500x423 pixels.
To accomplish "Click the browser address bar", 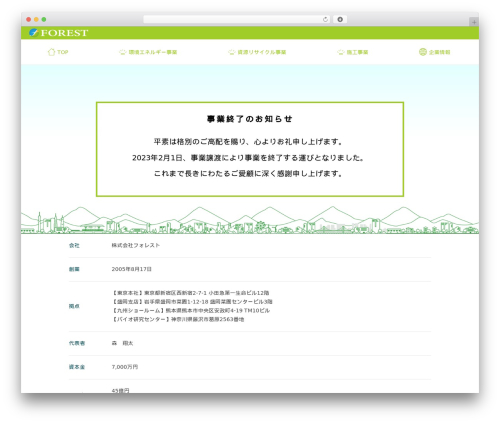I will click(x=237, y=20).
